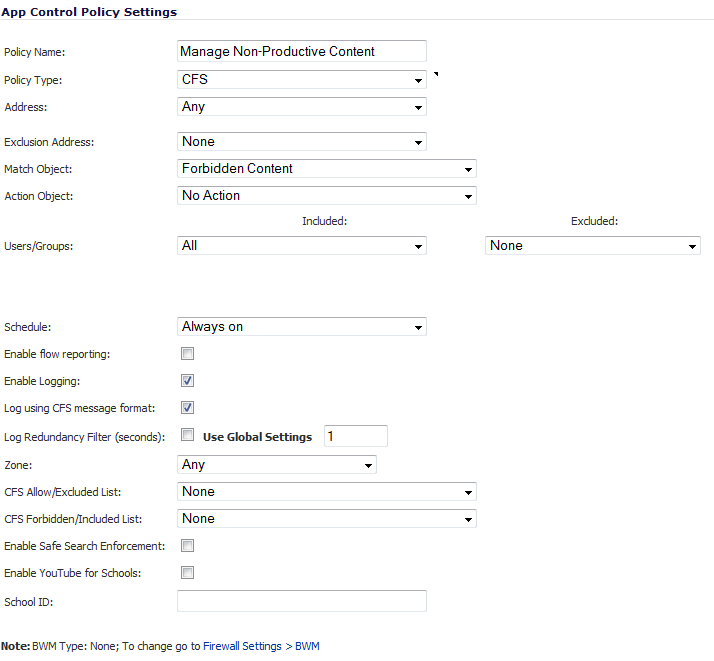Toggle Log using CFS message format
The width and height of the screenshot is (714, 661).
click(x=187, y=407)
